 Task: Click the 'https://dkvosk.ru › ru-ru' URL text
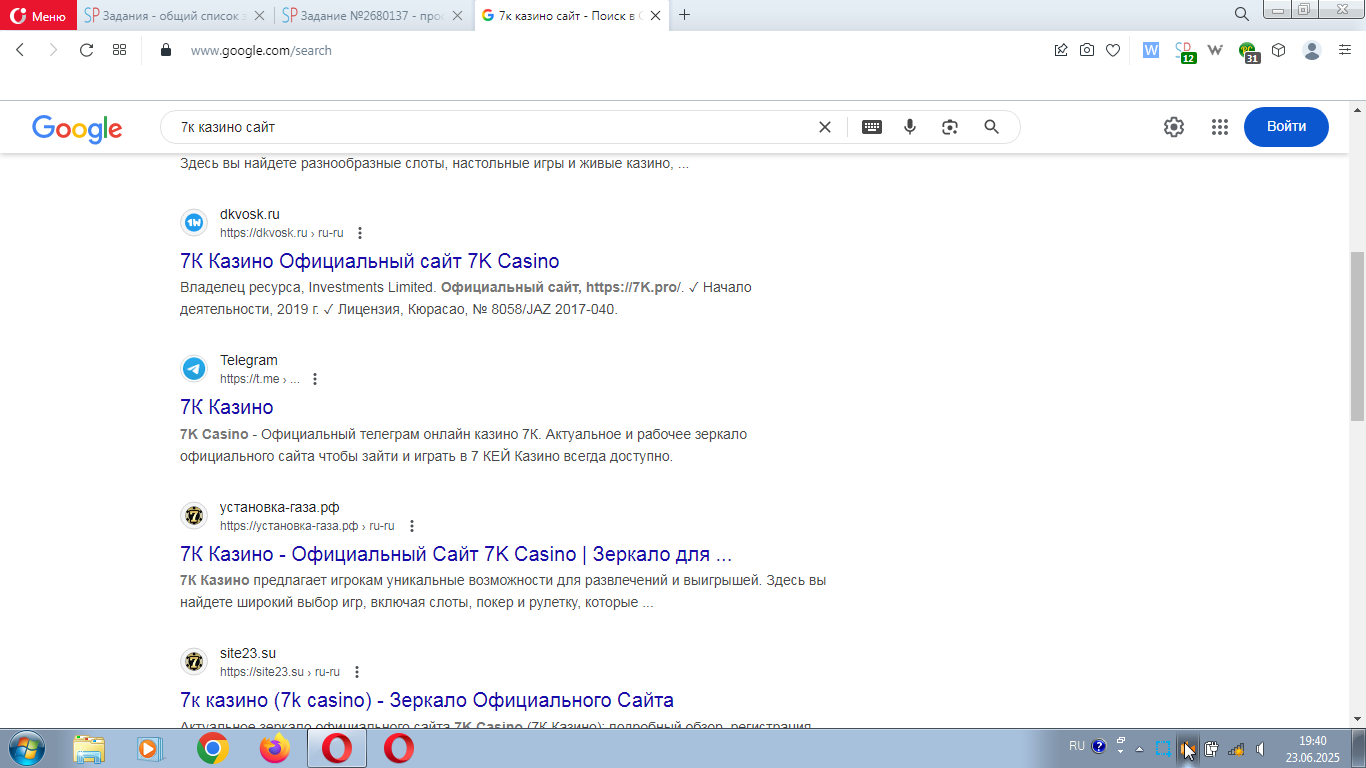coord(282,233)
